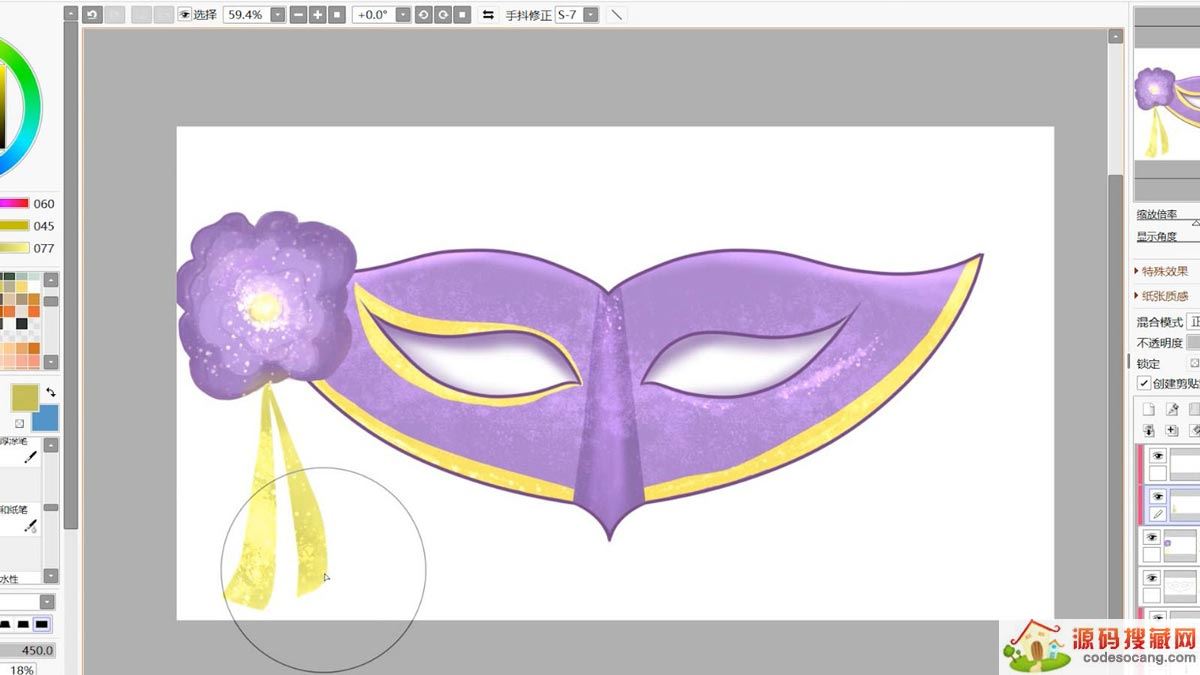Zoom in with the plus button
The image size is (1200, 675).
(x=317, y=15)
